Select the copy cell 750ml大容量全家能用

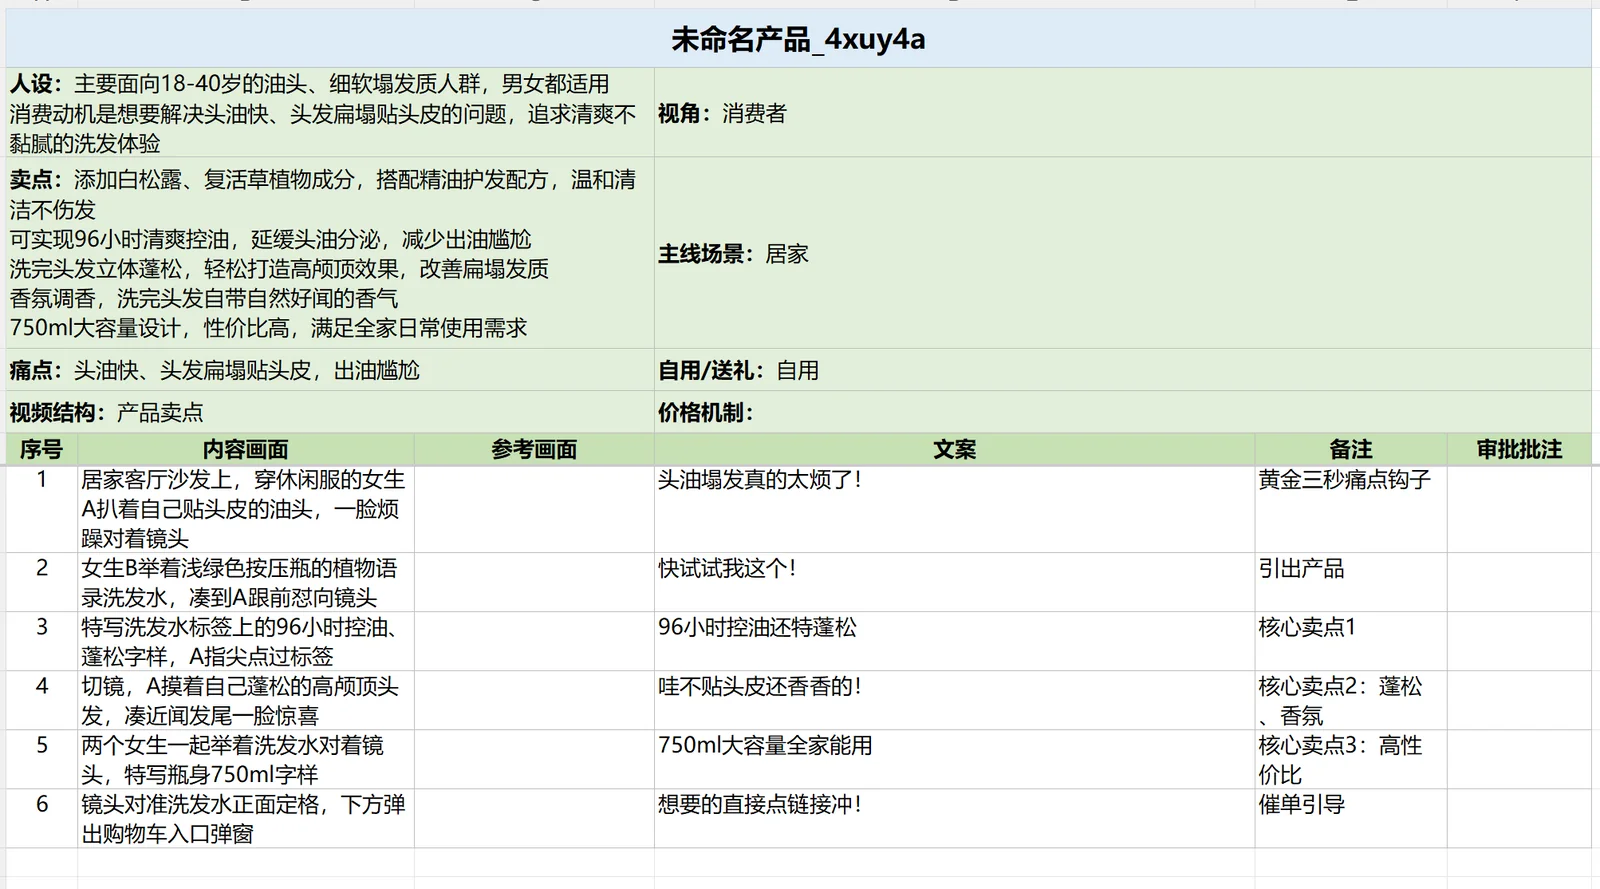point(955,759)
